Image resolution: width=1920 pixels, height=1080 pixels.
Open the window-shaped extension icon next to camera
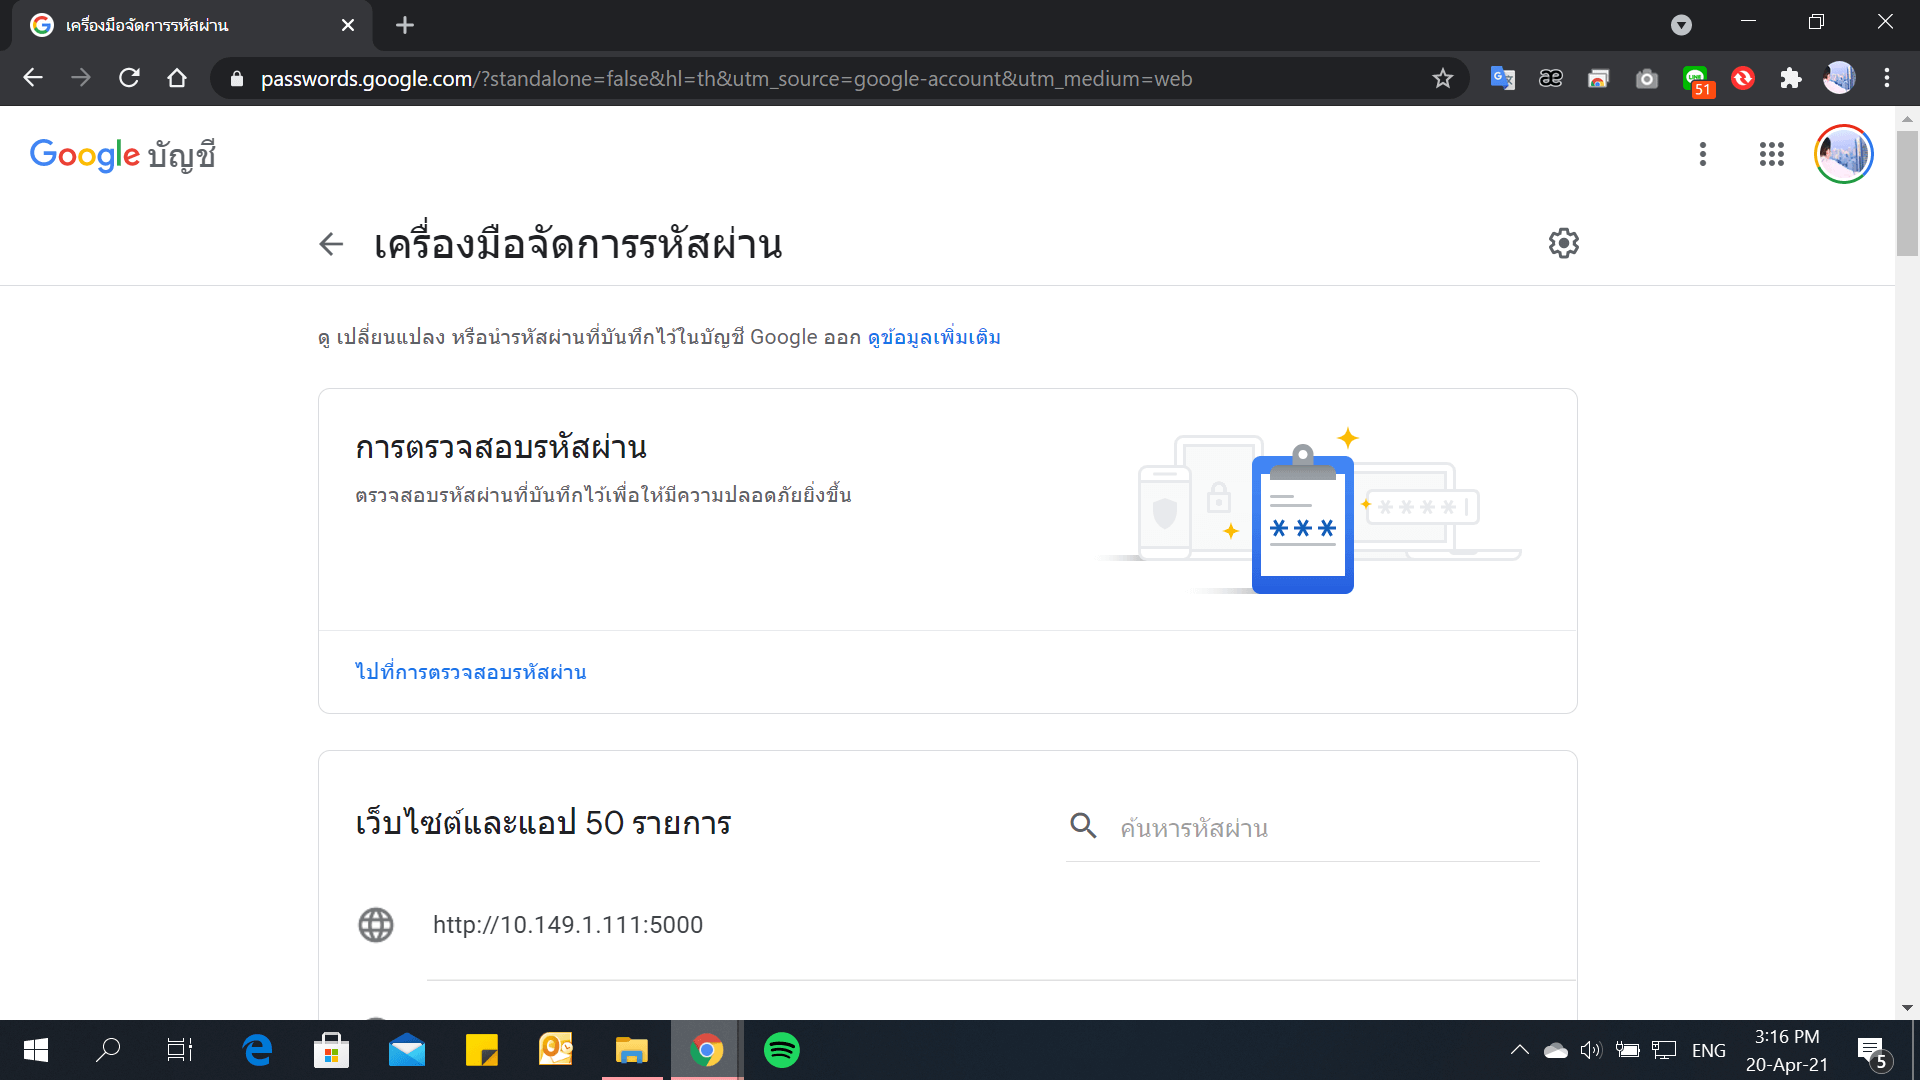(x=1598, y=78)
